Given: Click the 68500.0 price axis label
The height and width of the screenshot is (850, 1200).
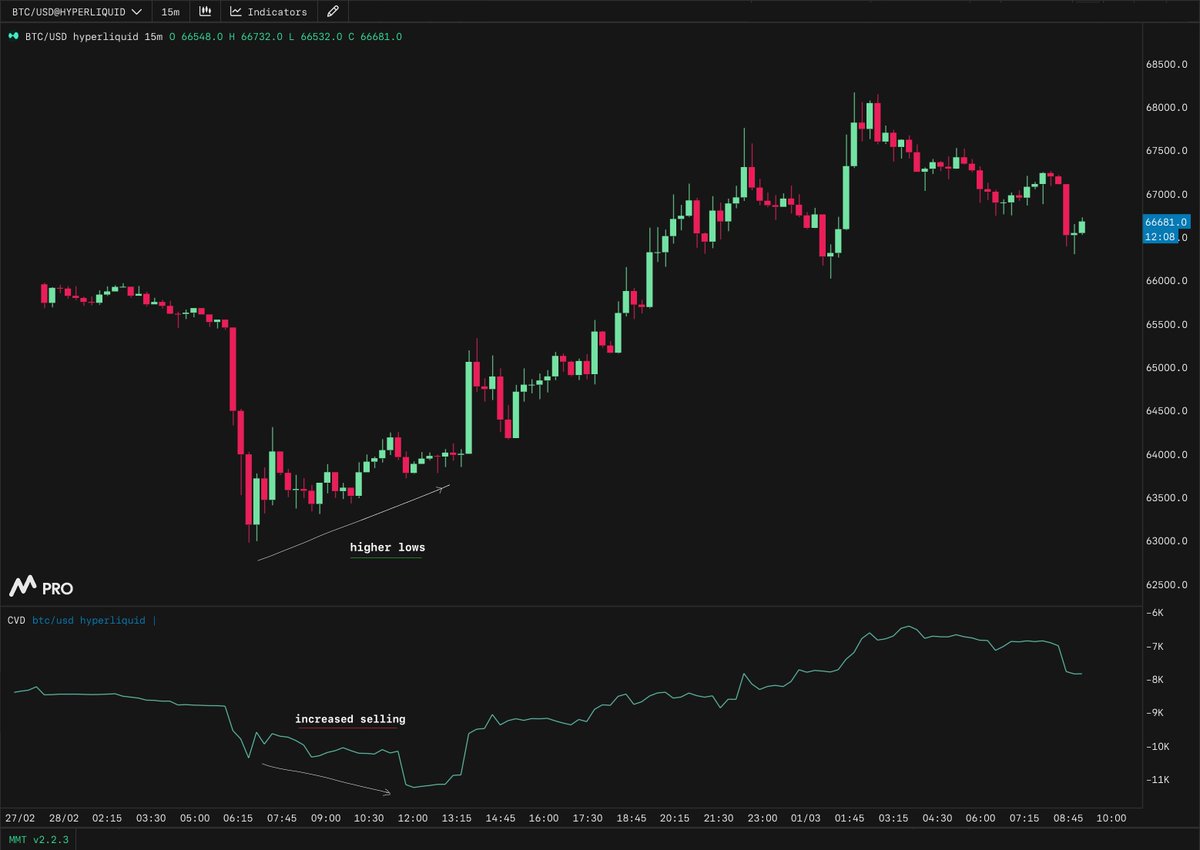Looking at the screenshot, I should (x=1167, y=65).
